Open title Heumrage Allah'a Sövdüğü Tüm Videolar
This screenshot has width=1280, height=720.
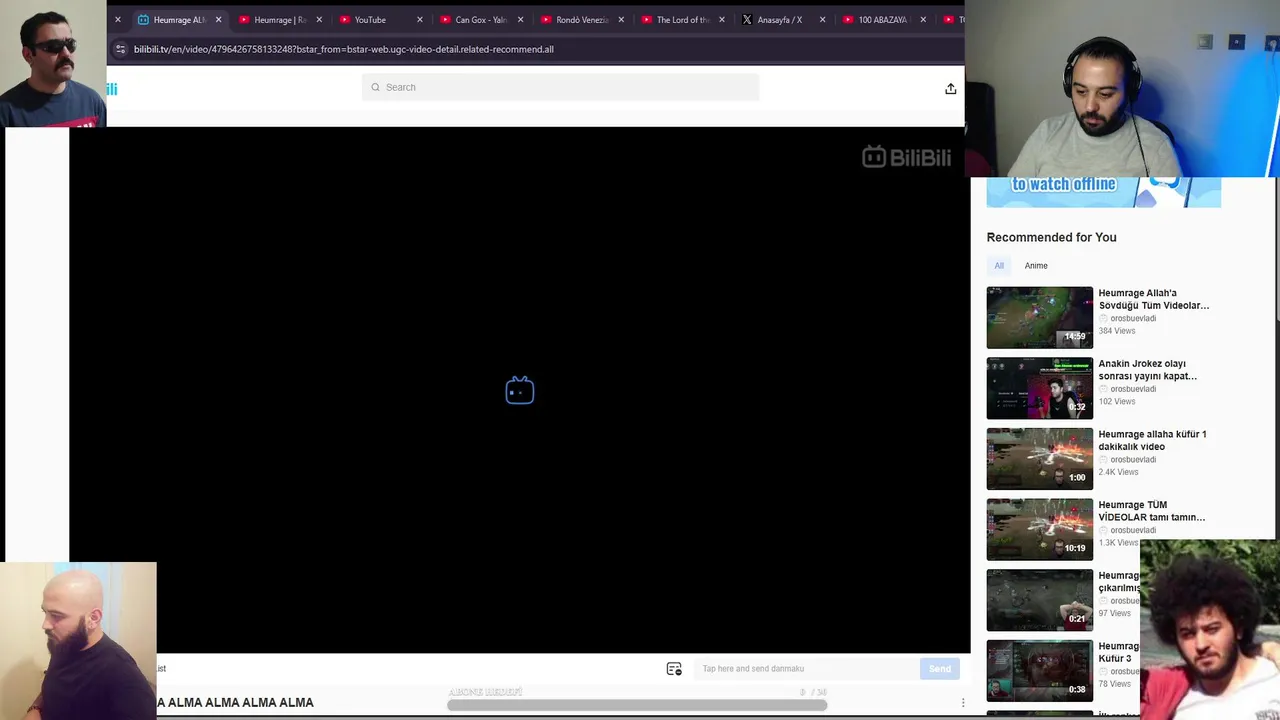coord(1154,299)
